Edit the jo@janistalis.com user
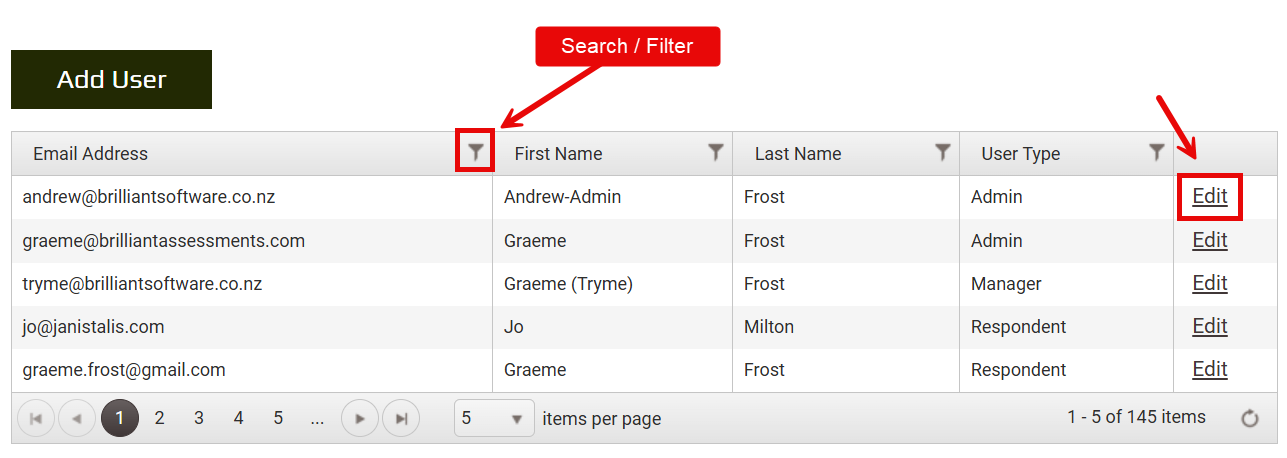The height and width of the screenshot is (458, 1287). tap(1209, 327)
